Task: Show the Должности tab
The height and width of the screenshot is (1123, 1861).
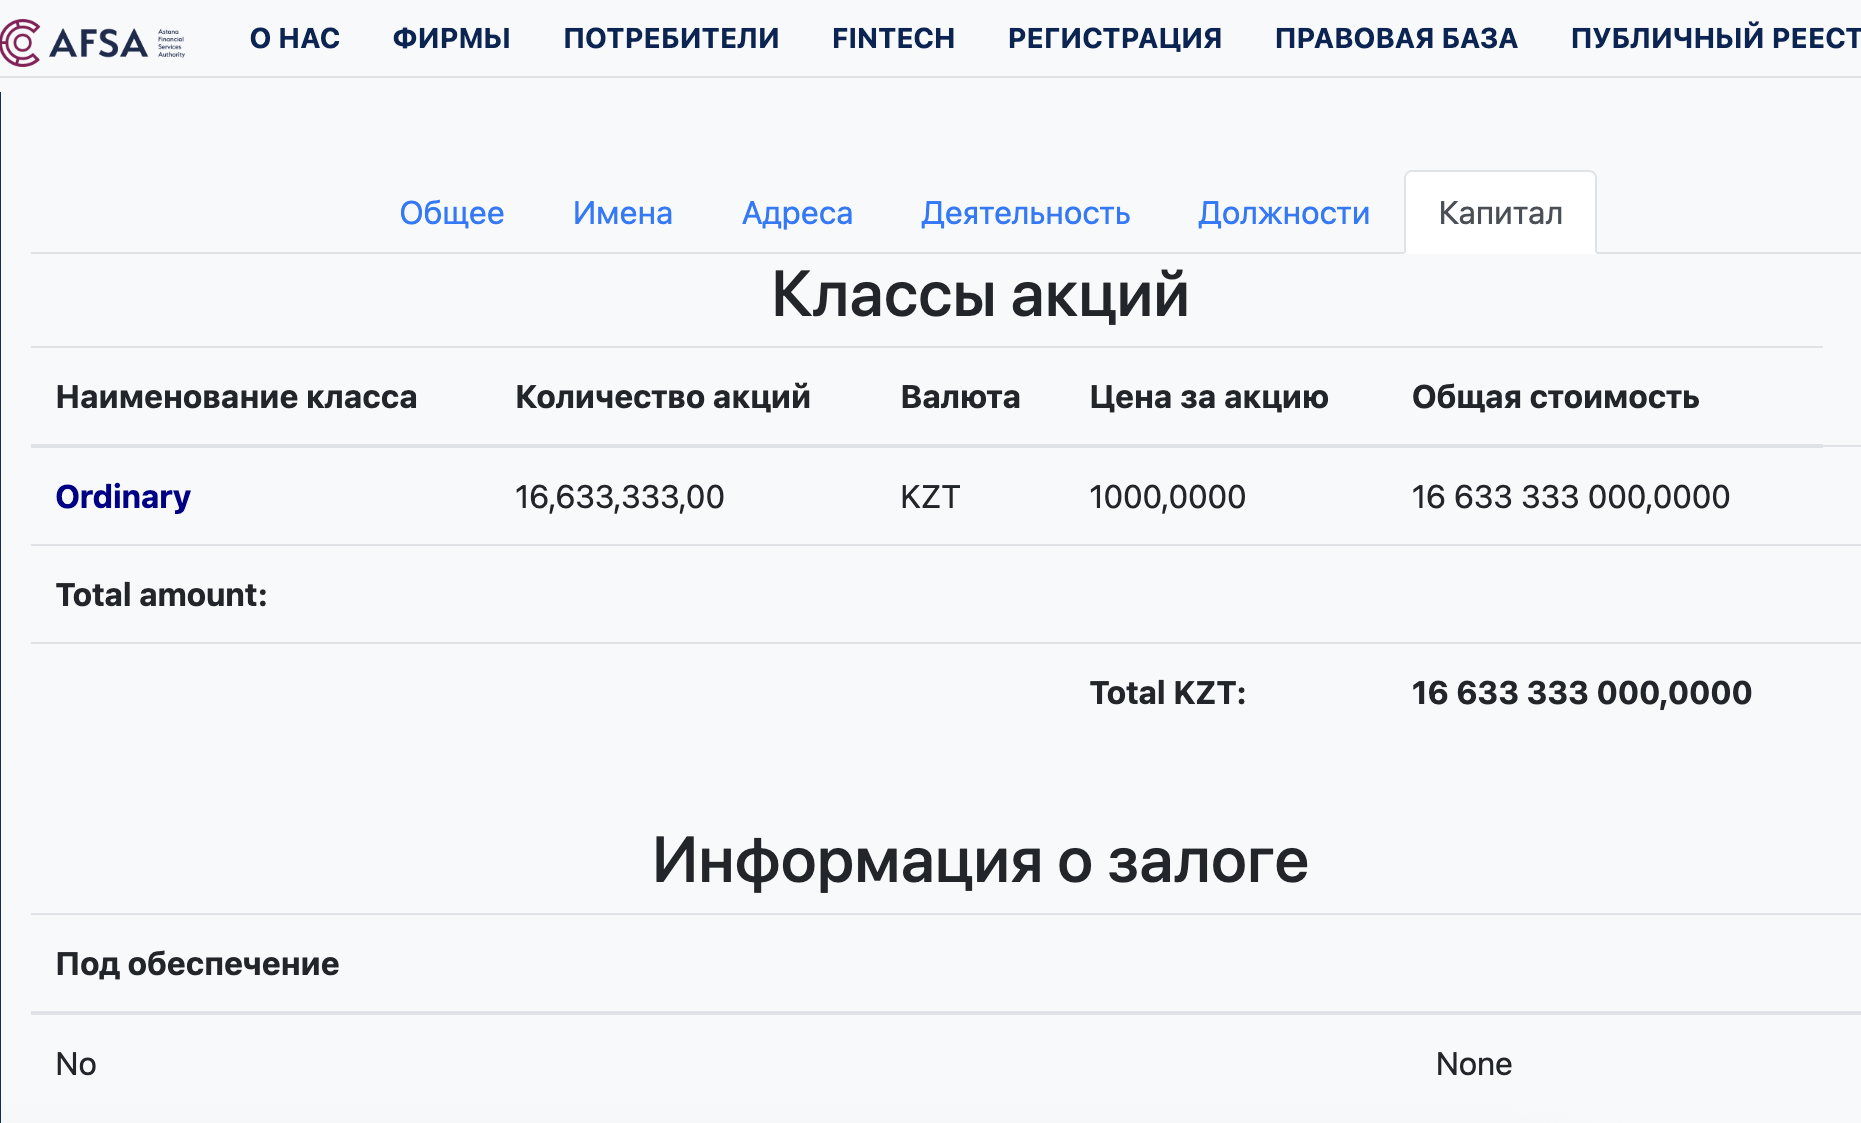Action: coord(1284,213)
